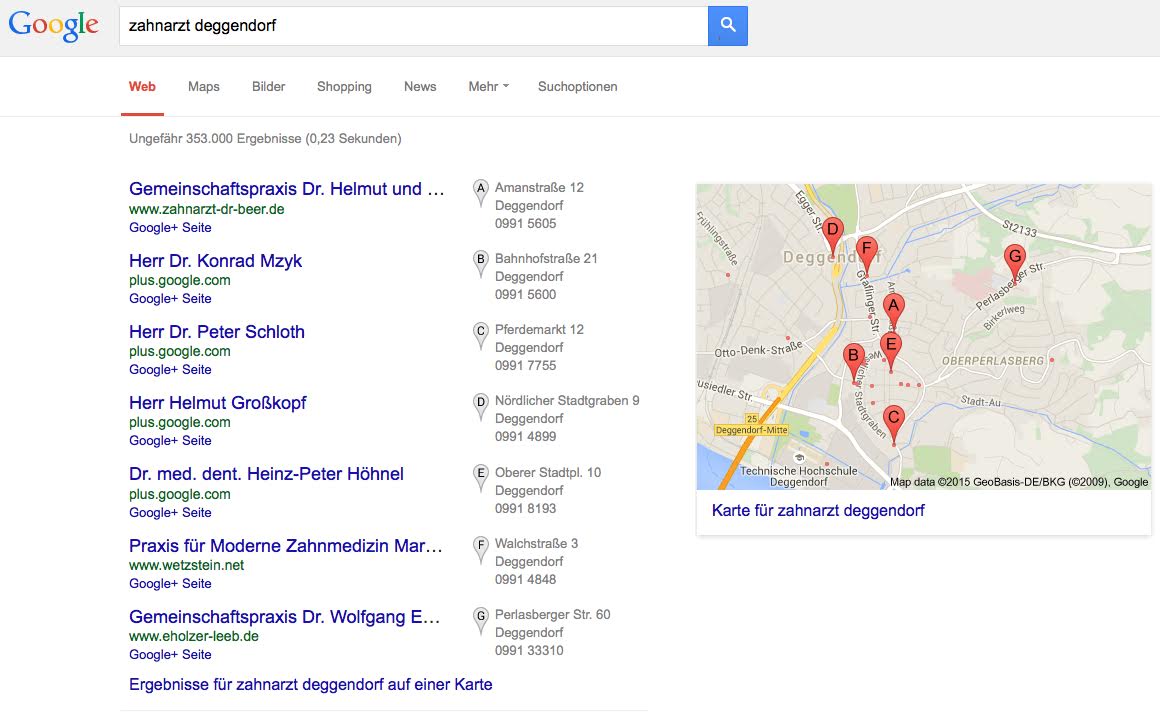Switch to the Web tab
The width and height of the screenshot is (1160, 720).
click(142, 87)
